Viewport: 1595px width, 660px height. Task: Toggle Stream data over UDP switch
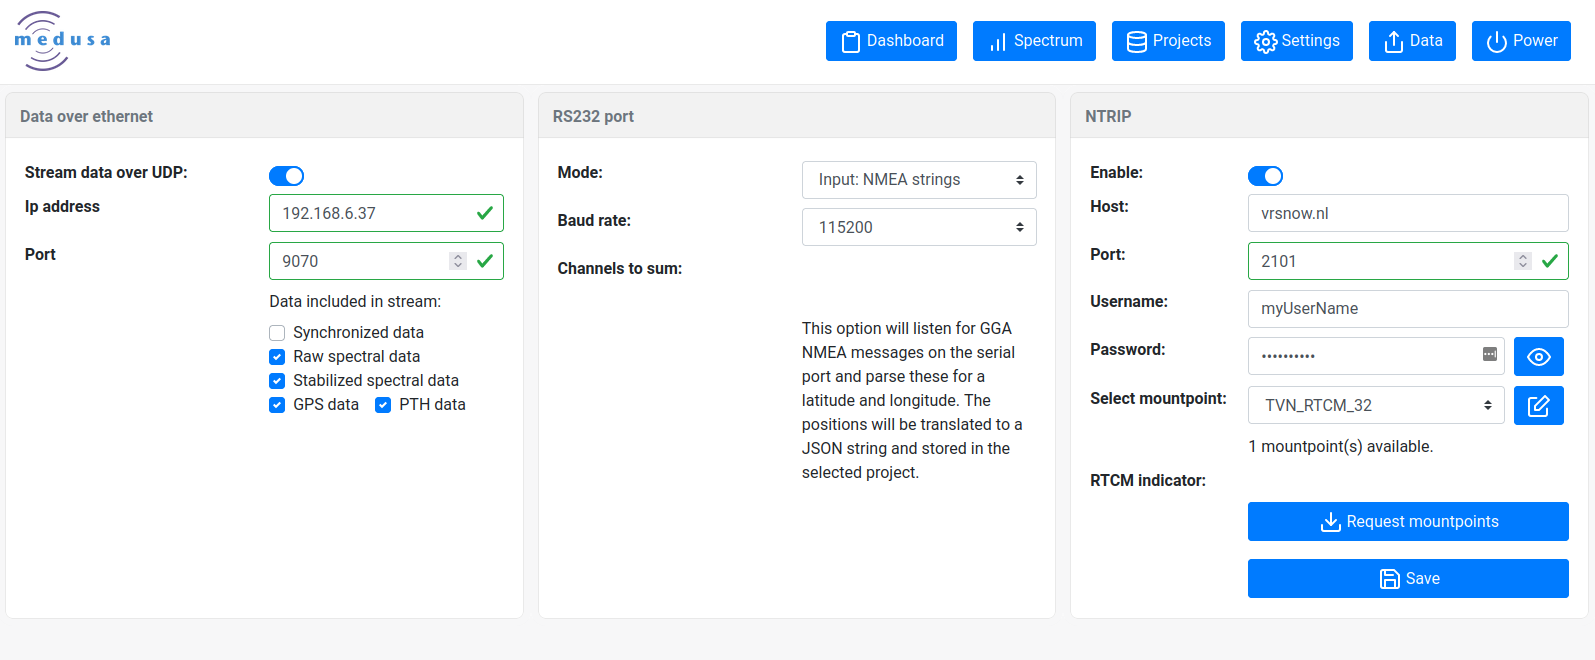pos(286,176)
